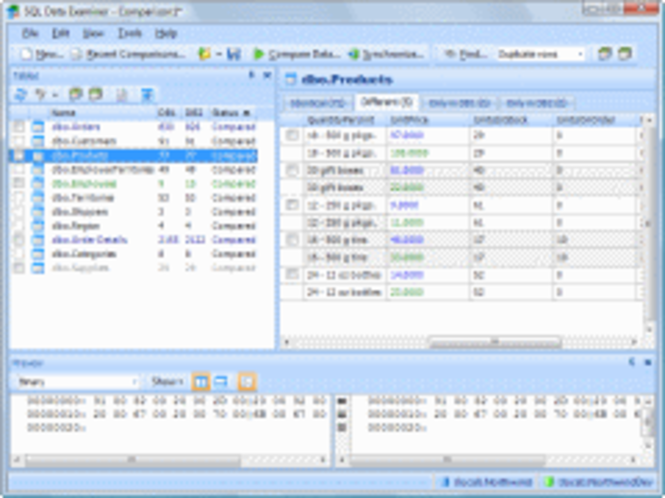Close the Viewer panel

tap(648, 362)
